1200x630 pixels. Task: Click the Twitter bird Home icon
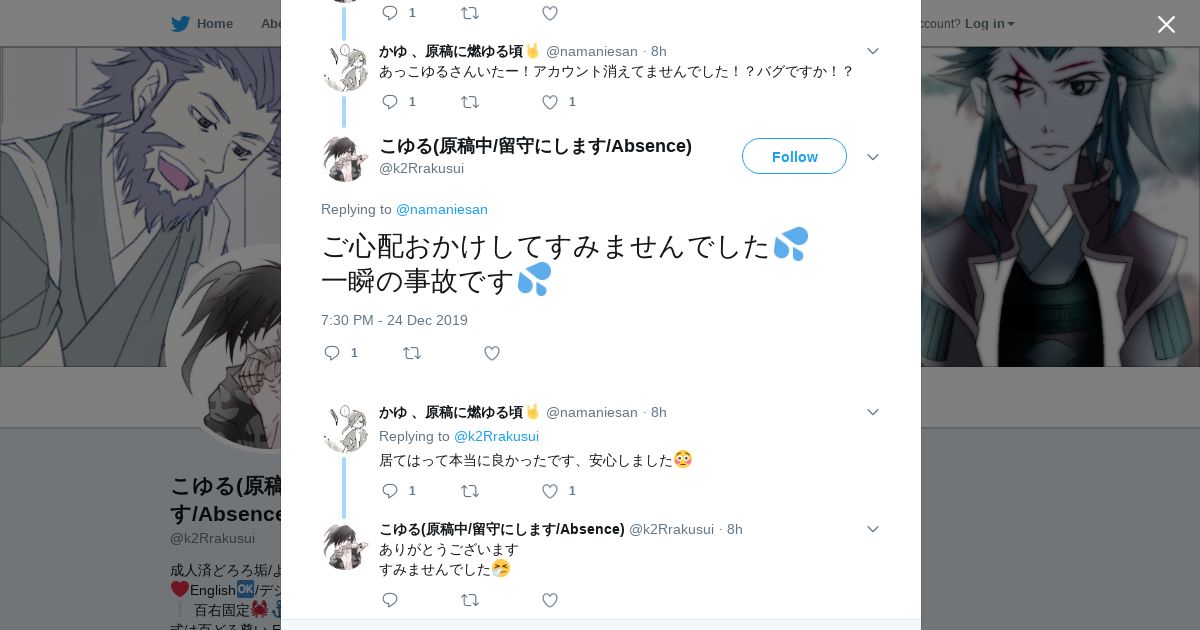tap(180, 23)
